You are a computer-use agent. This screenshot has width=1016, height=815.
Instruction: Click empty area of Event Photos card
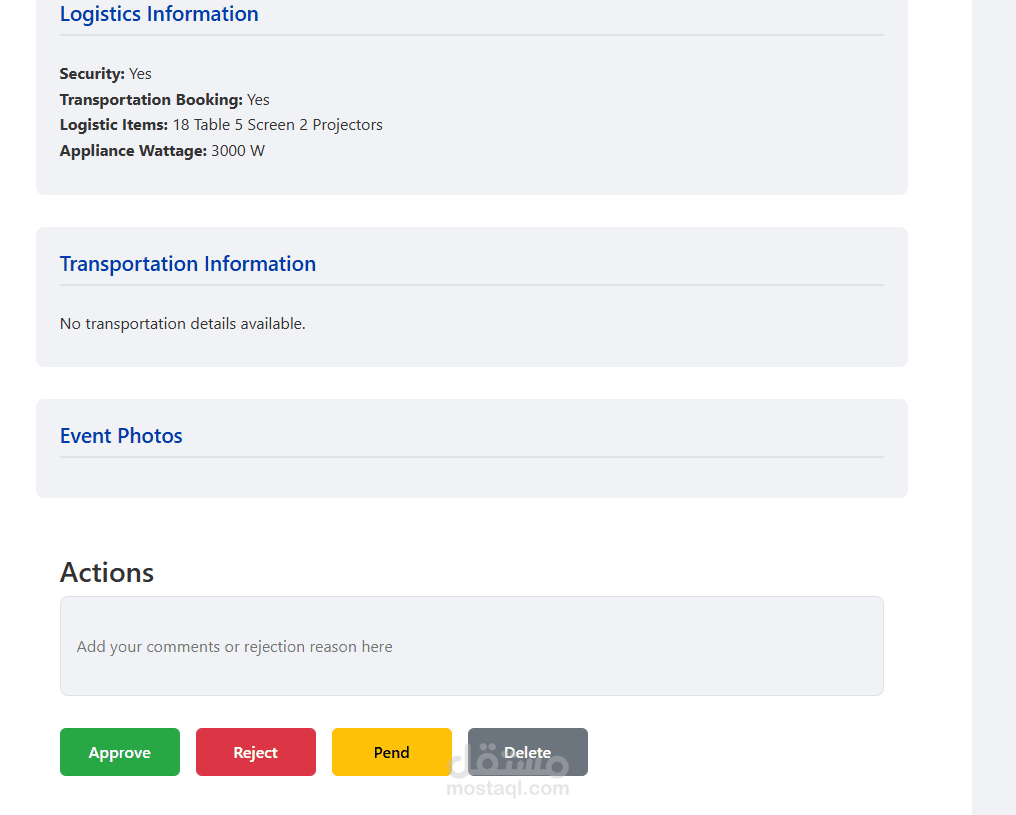472,477
